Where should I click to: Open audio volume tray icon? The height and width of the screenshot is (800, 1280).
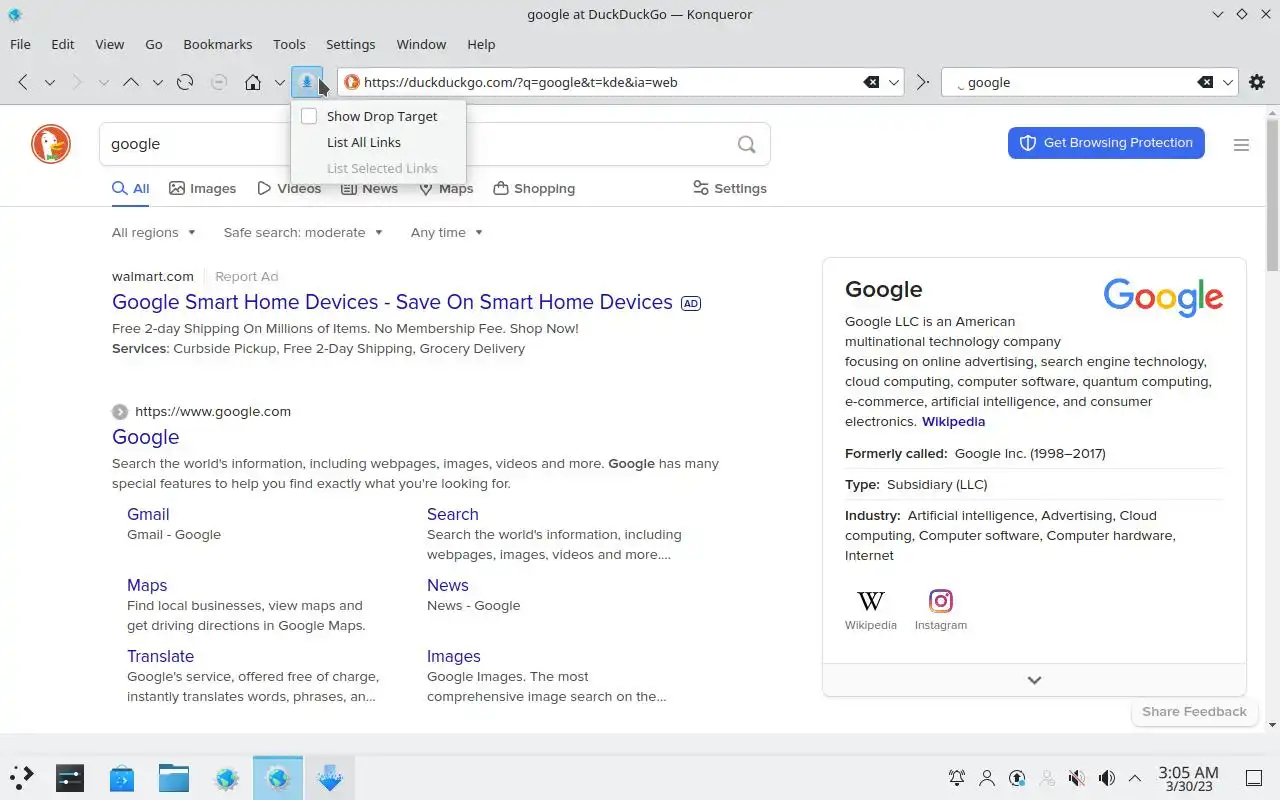(1107, 778)
